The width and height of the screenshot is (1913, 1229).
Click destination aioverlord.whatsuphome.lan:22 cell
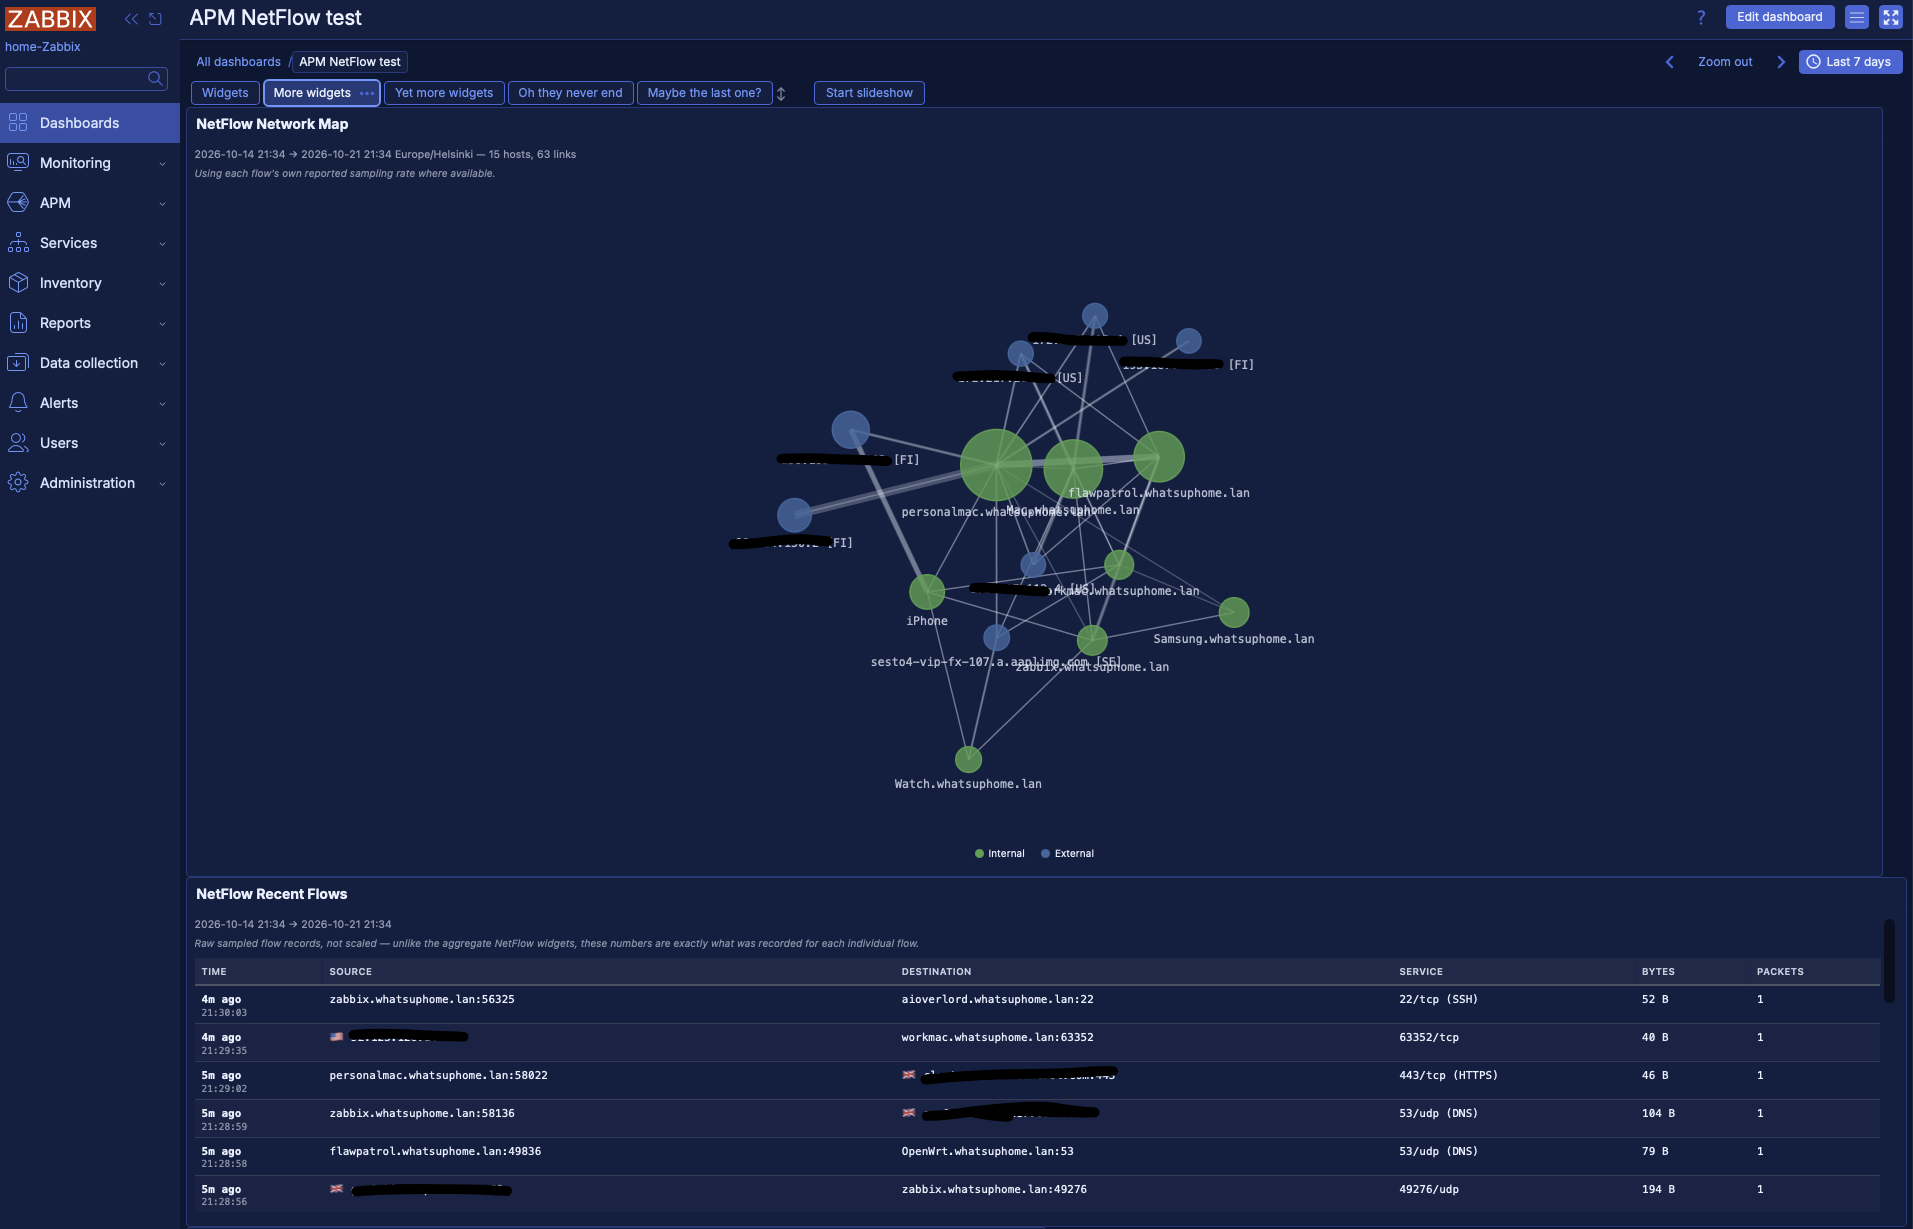point(997,1000)
